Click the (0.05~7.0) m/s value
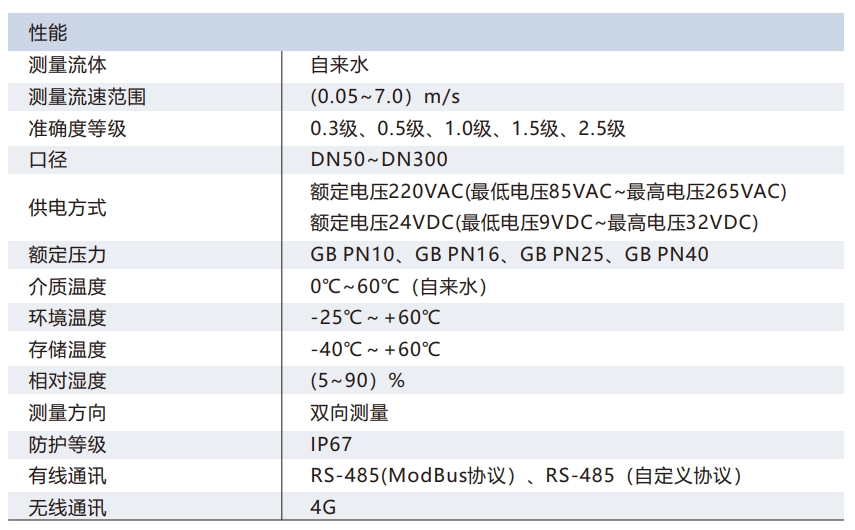This screenshot has height=530, width=855. (385, 97)
